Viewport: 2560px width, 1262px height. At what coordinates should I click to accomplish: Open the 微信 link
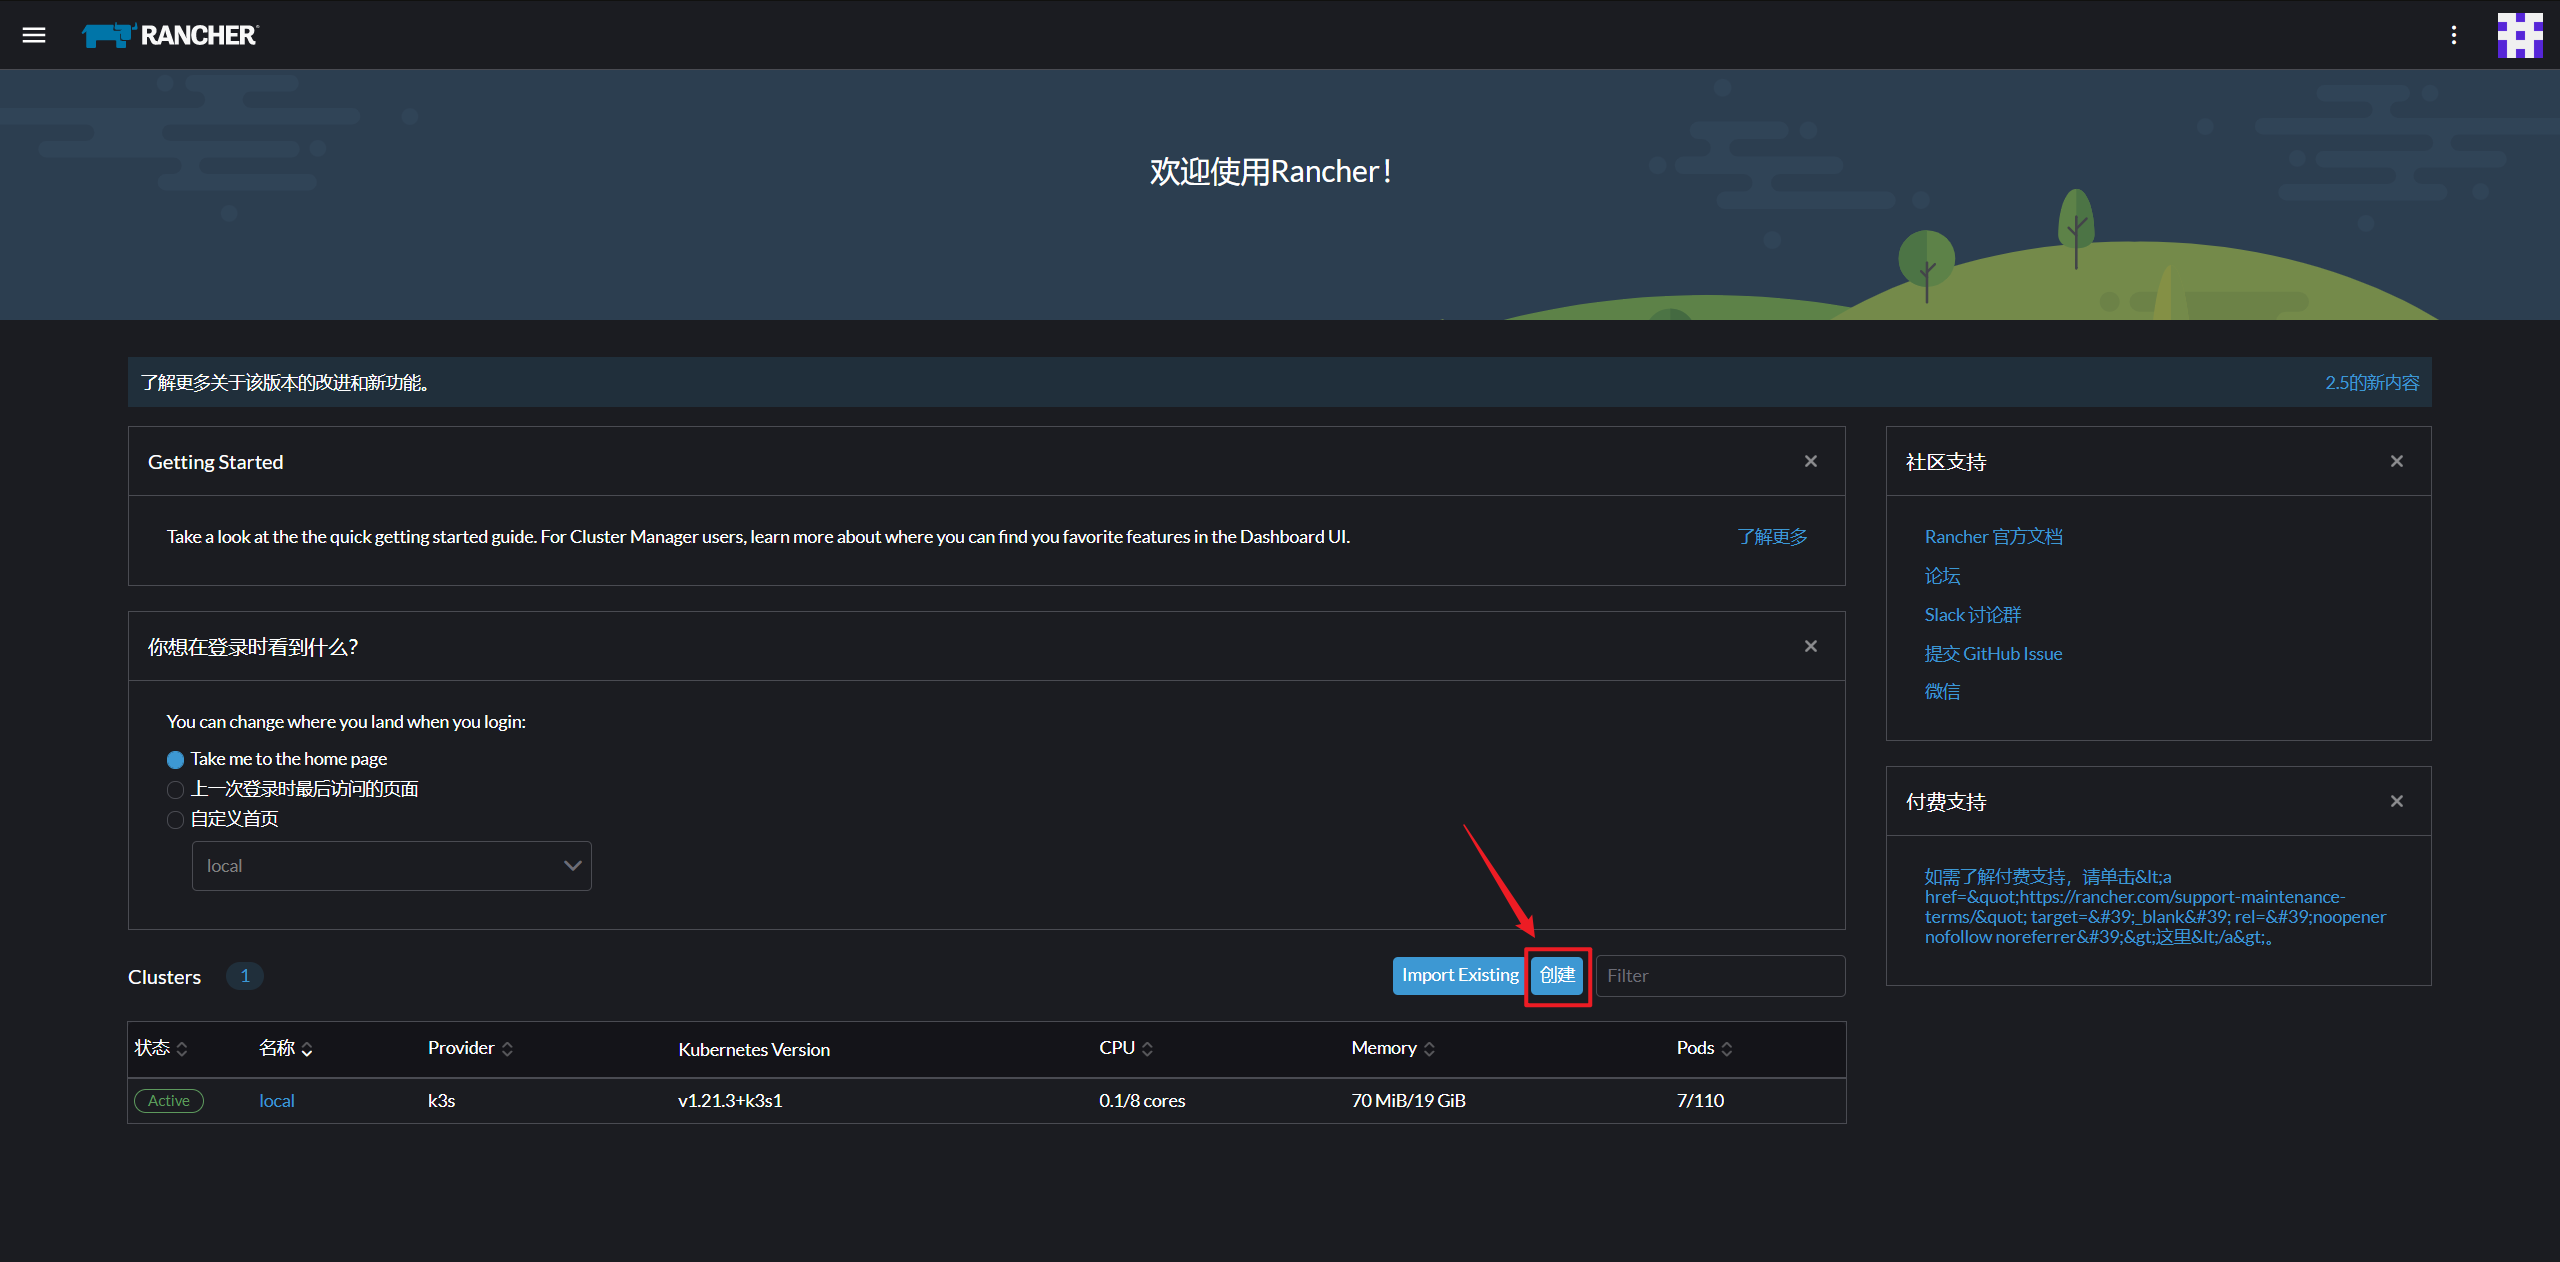pyautogui.click(x=1942, y=692)
